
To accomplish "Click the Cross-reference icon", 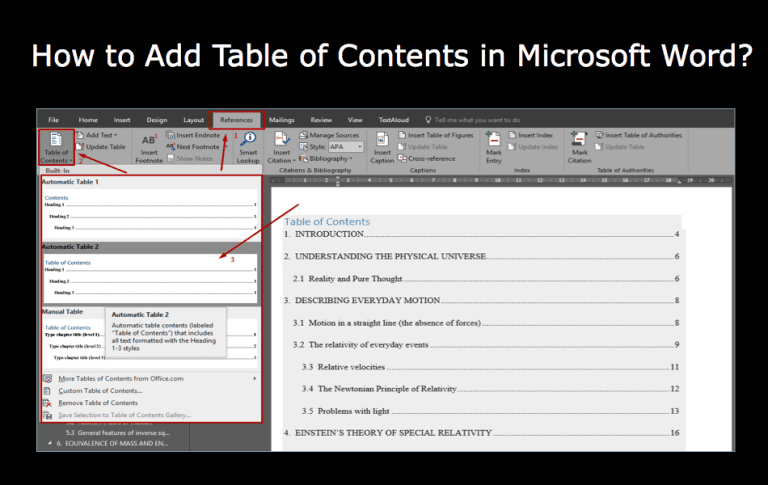I will click(x=402, y=158).
